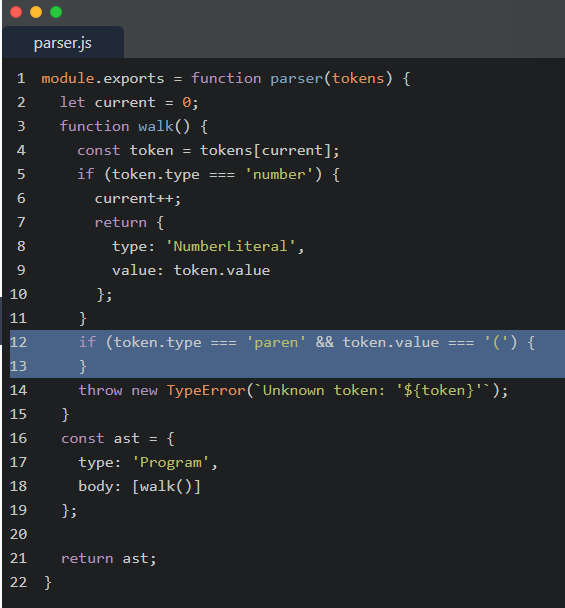
Task: Click the '0' number literal on line 2
Action: tap(187, 103)
